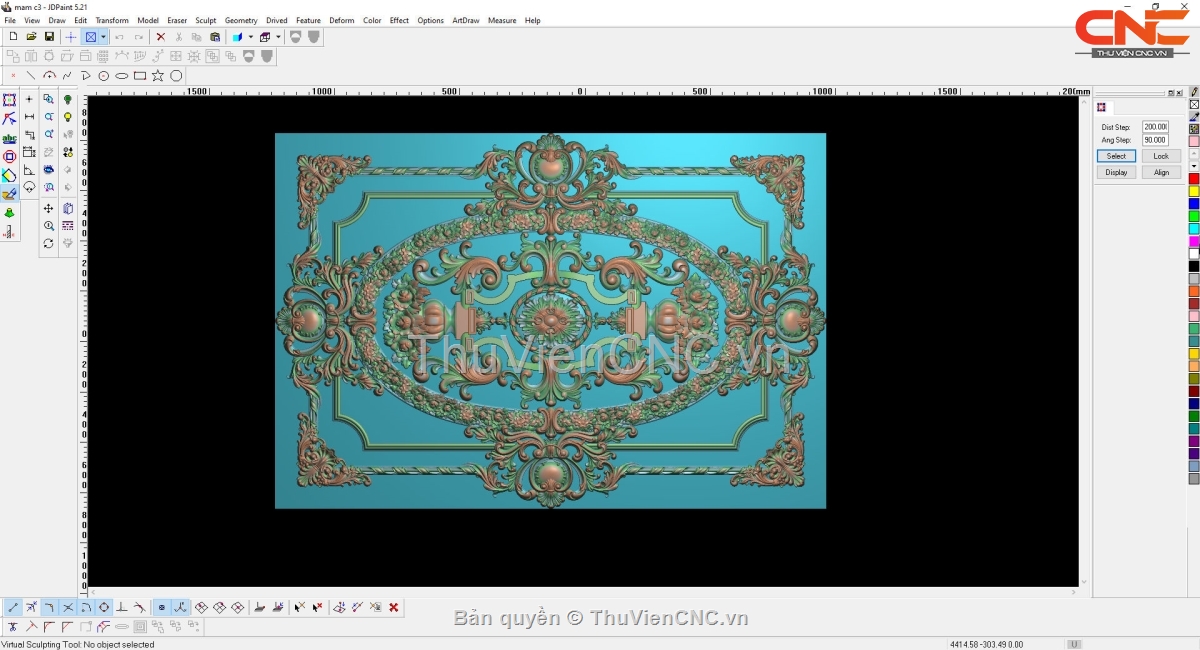
Task: Pick the red color swatch
Action: point(1193,178)
